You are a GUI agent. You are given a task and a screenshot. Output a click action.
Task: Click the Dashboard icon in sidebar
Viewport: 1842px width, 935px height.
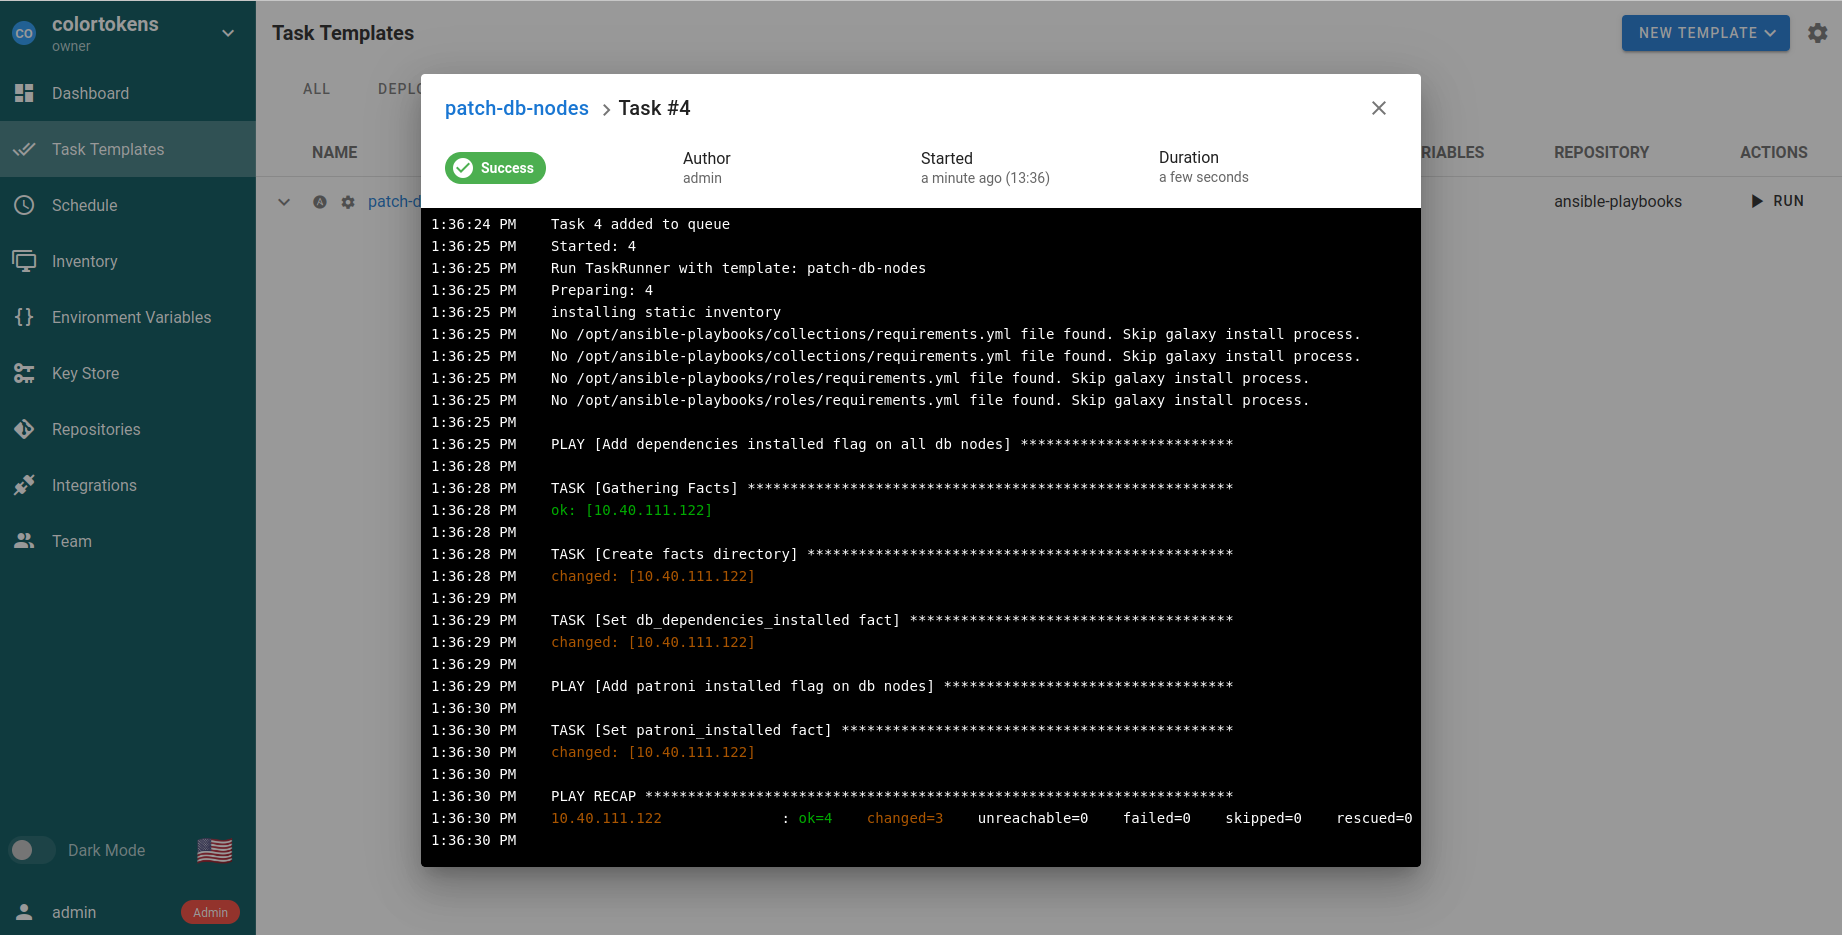pos(24,93)
